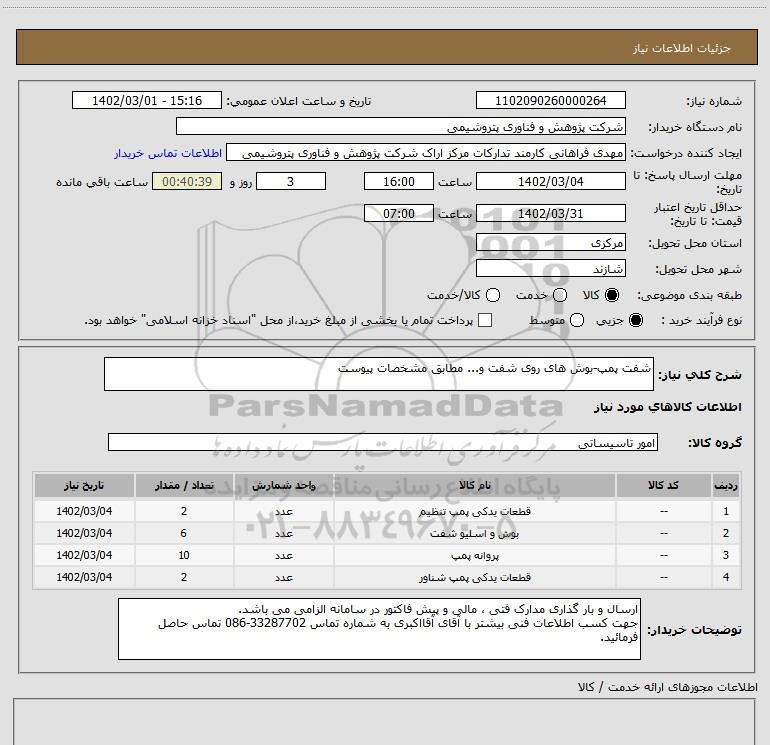Select row بوش و اسلیو شفت

387,533
